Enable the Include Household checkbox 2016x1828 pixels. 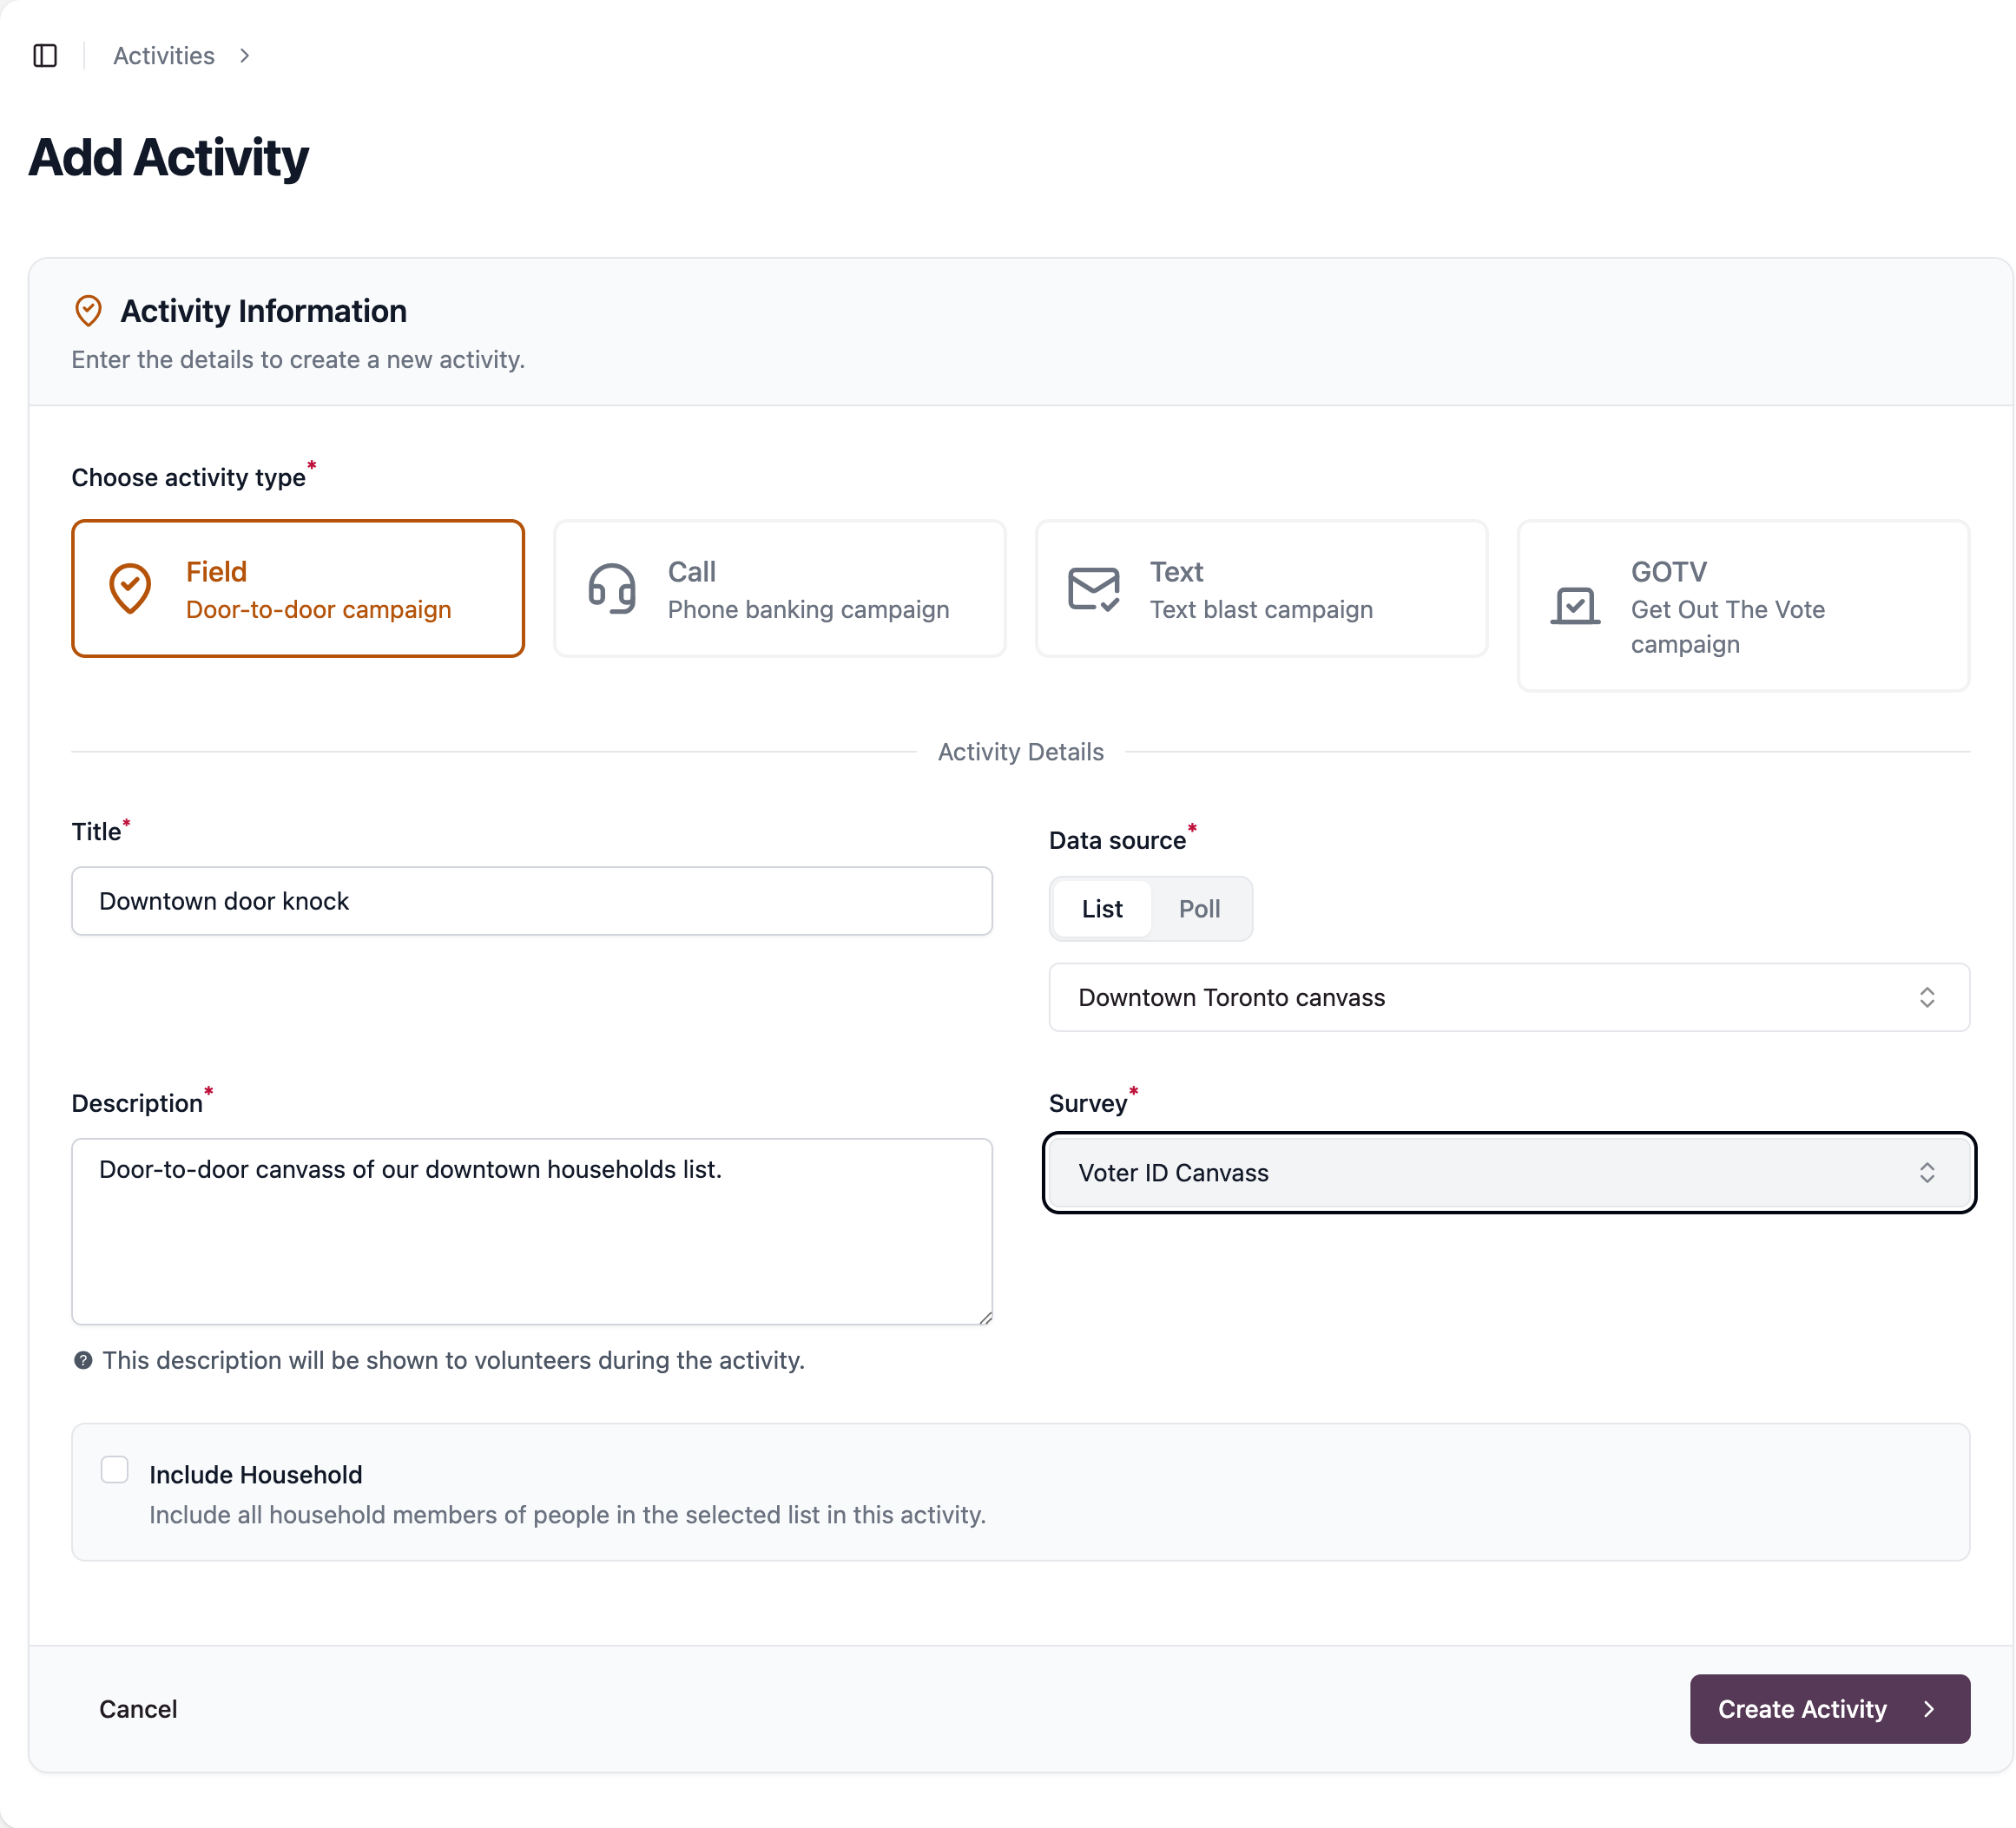point(115,1470)
